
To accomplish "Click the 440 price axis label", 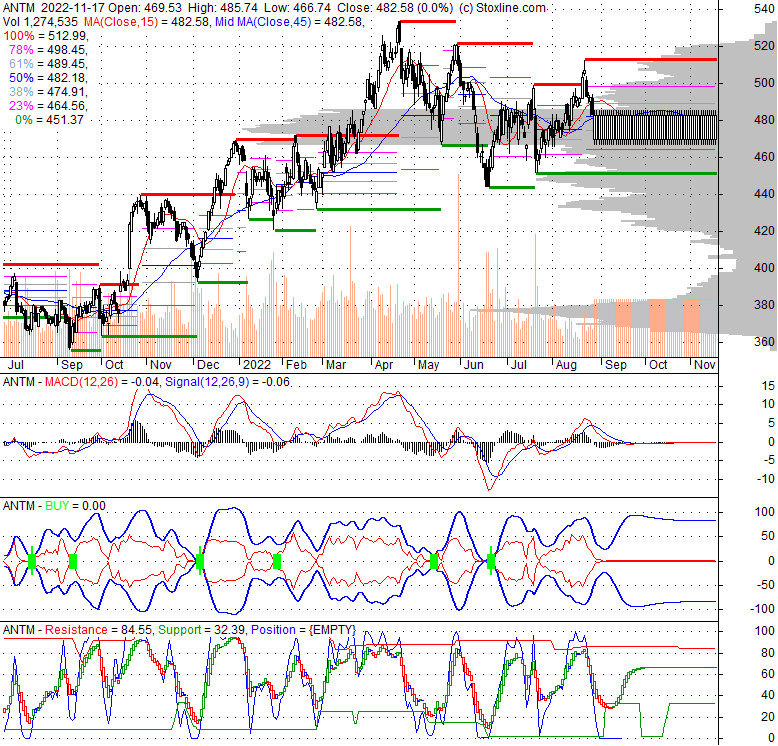I will pyautogui.click(x=764, y=194).
